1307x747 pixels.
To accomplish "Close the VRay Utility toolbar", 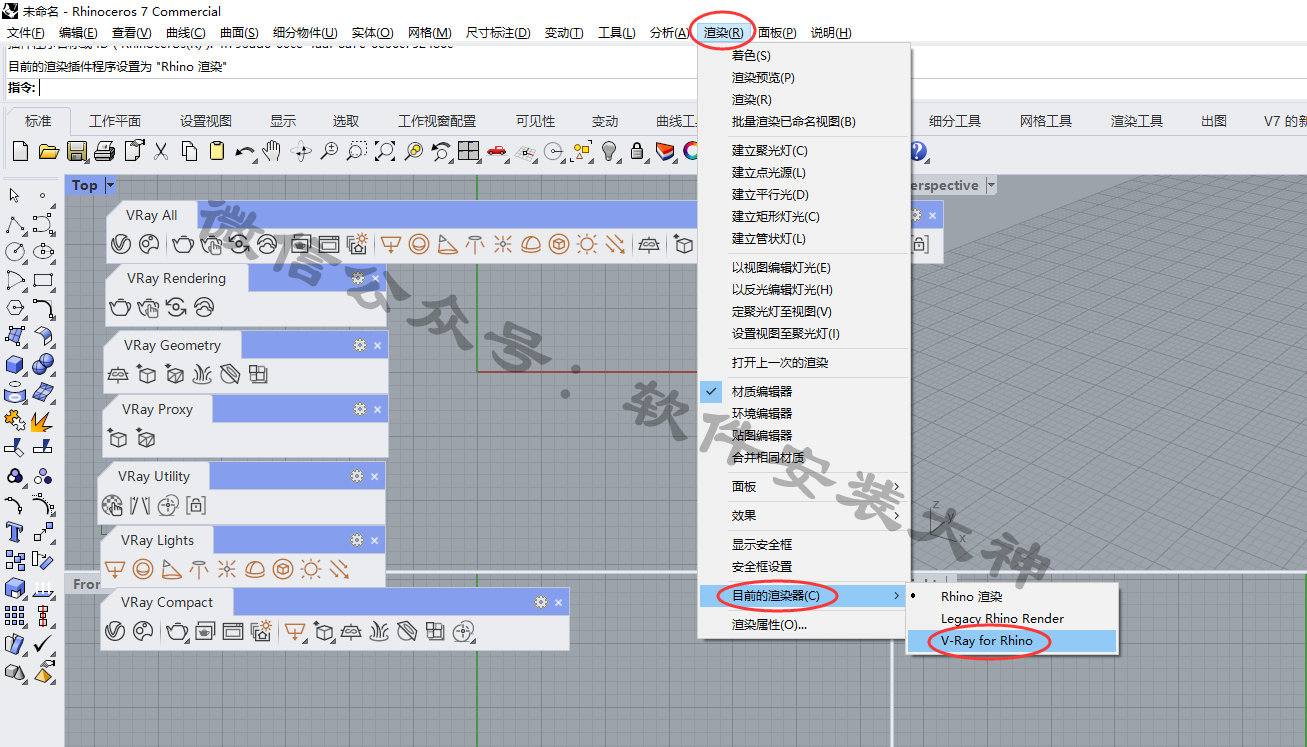I will click(x=375, y=476).
